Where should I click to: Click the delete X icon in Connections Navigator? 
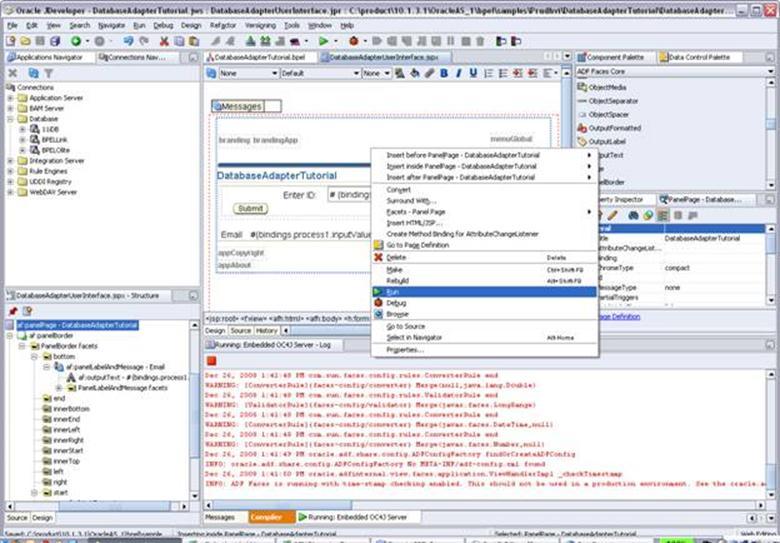(x=13, y=74)
